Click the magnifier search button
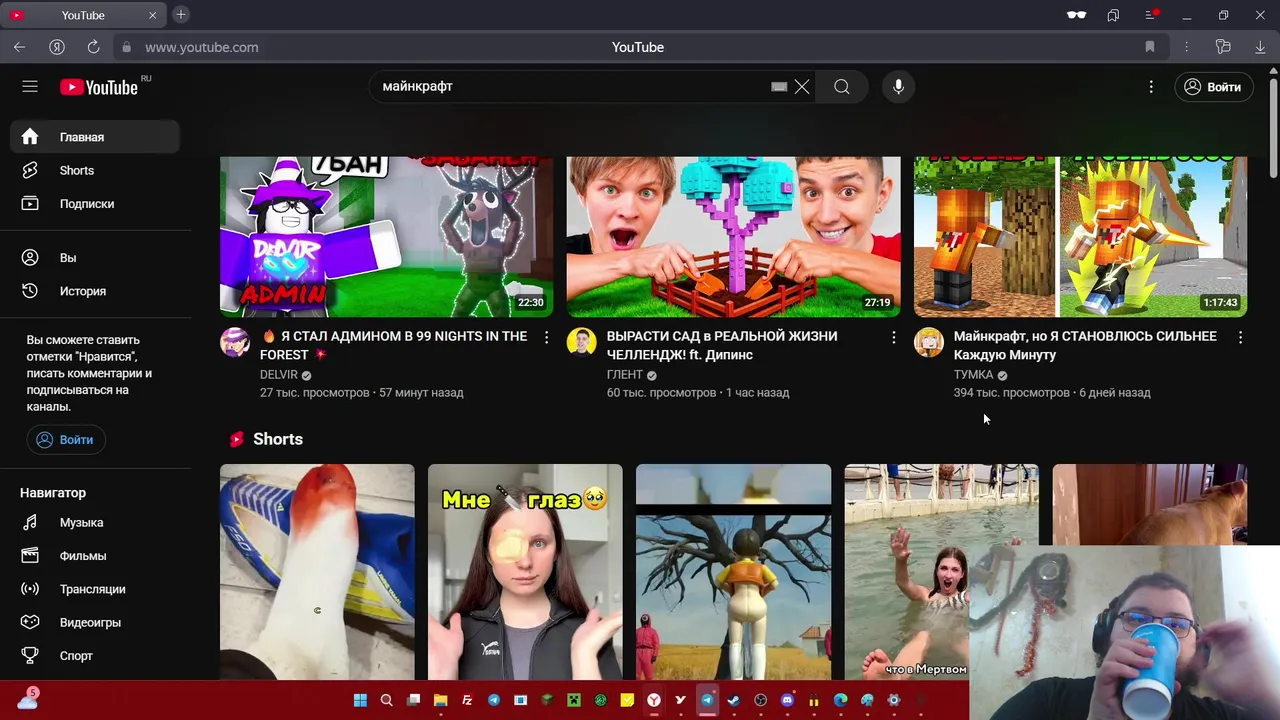 [842, 87]
